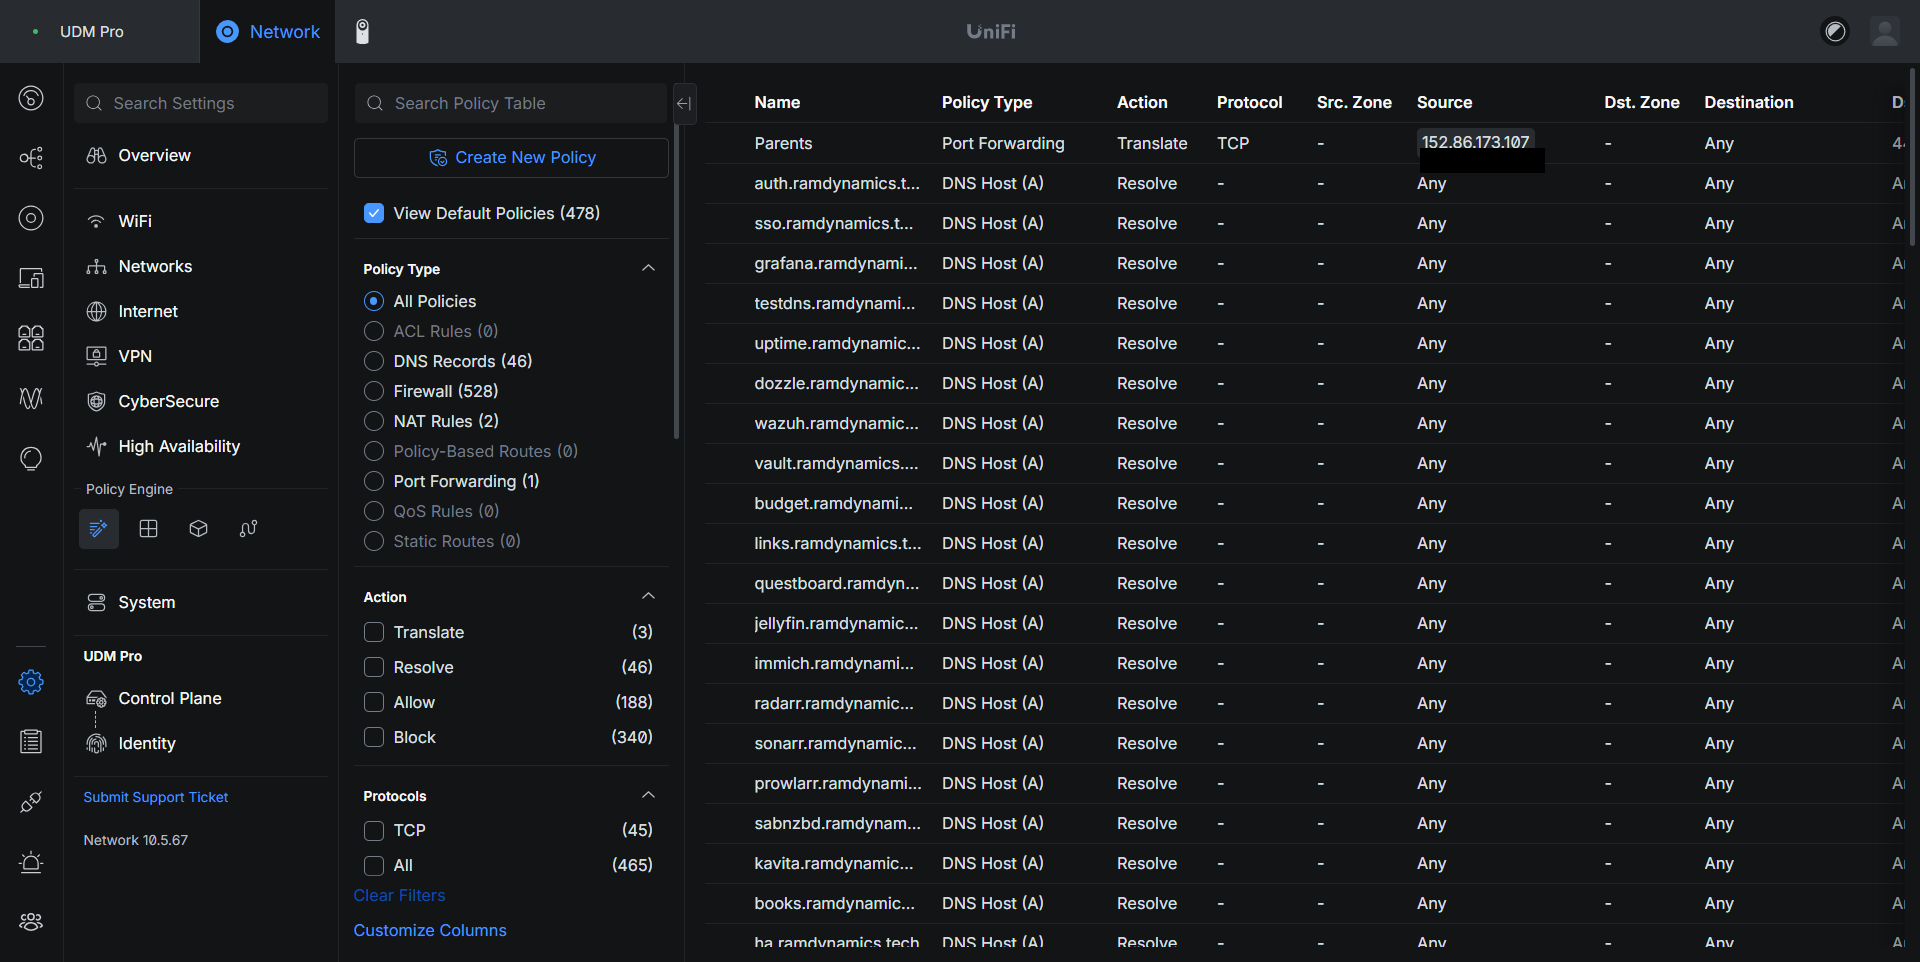Check the Translate action filter
Image resolution: width=1920 pixels, height=962 pixels.
[374, 632]
